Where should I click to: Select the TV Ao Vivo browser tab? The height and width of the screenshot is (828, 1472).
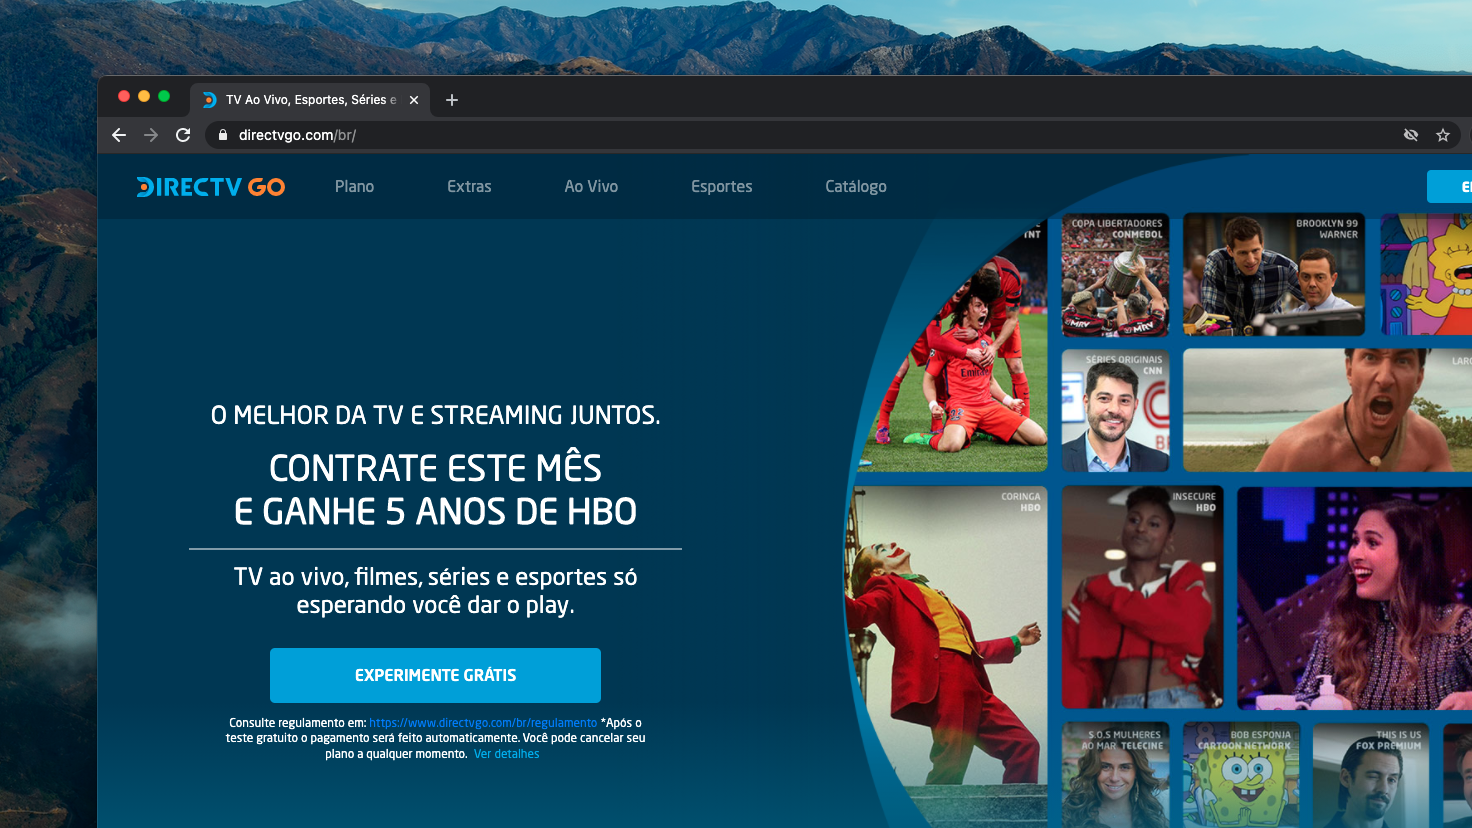tap(310, 100)
